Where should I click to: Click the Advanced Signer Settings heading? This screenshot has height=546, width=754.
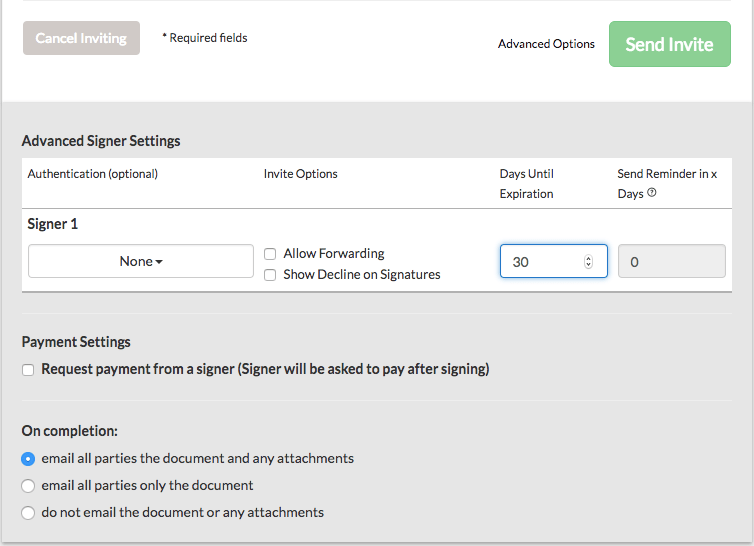coord(101,141)
